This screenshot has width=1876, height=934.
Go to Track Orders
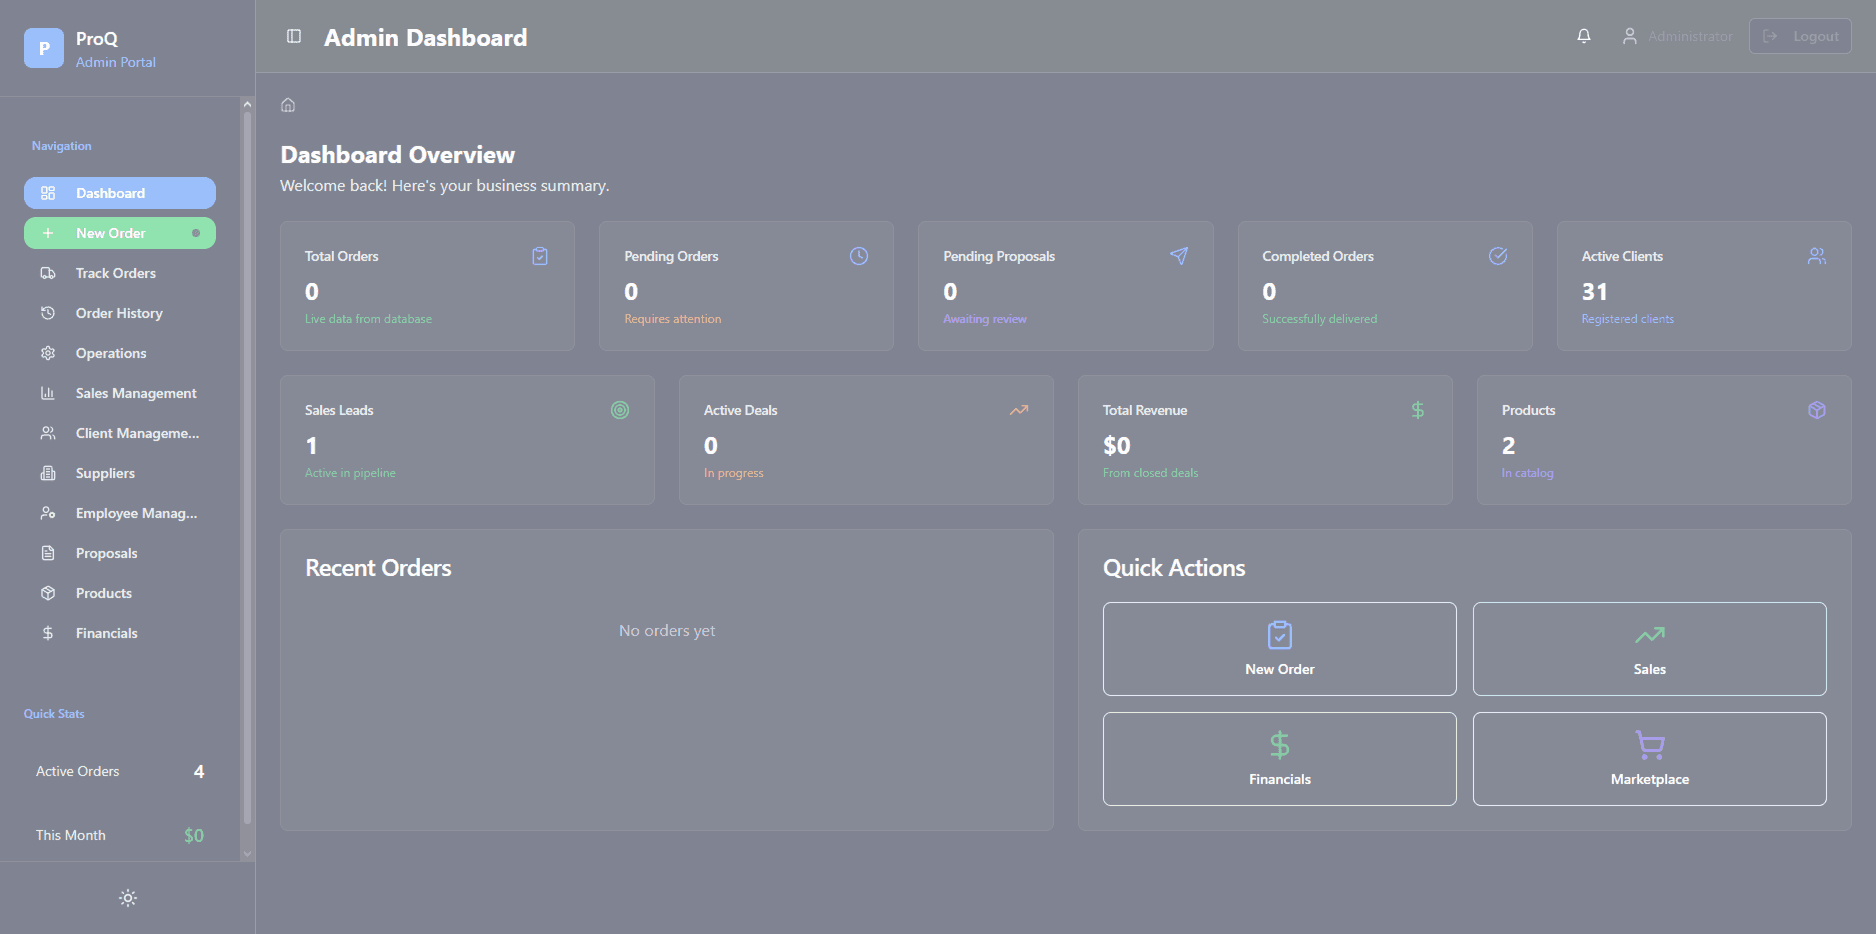coord(120,273)
